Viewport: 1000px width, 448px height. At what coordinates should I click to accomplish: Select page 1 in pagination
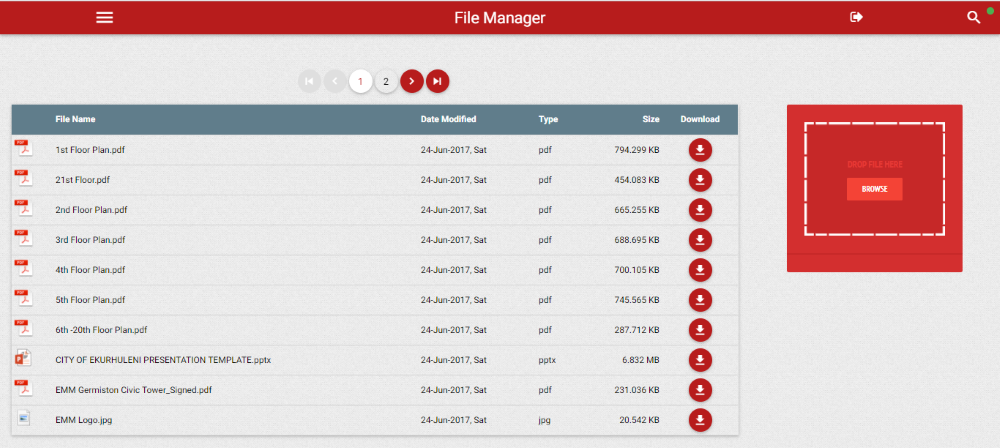point(360,81)
